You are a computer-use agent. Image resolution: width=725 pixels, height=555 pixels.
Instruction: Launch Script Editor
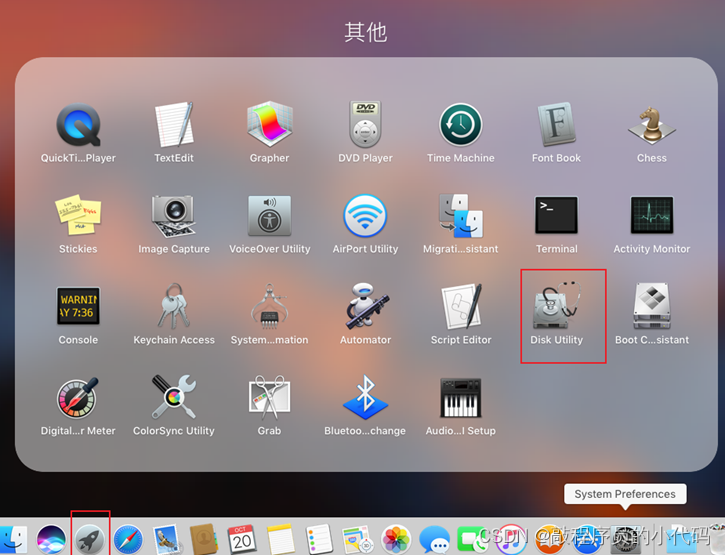(461, 306)
